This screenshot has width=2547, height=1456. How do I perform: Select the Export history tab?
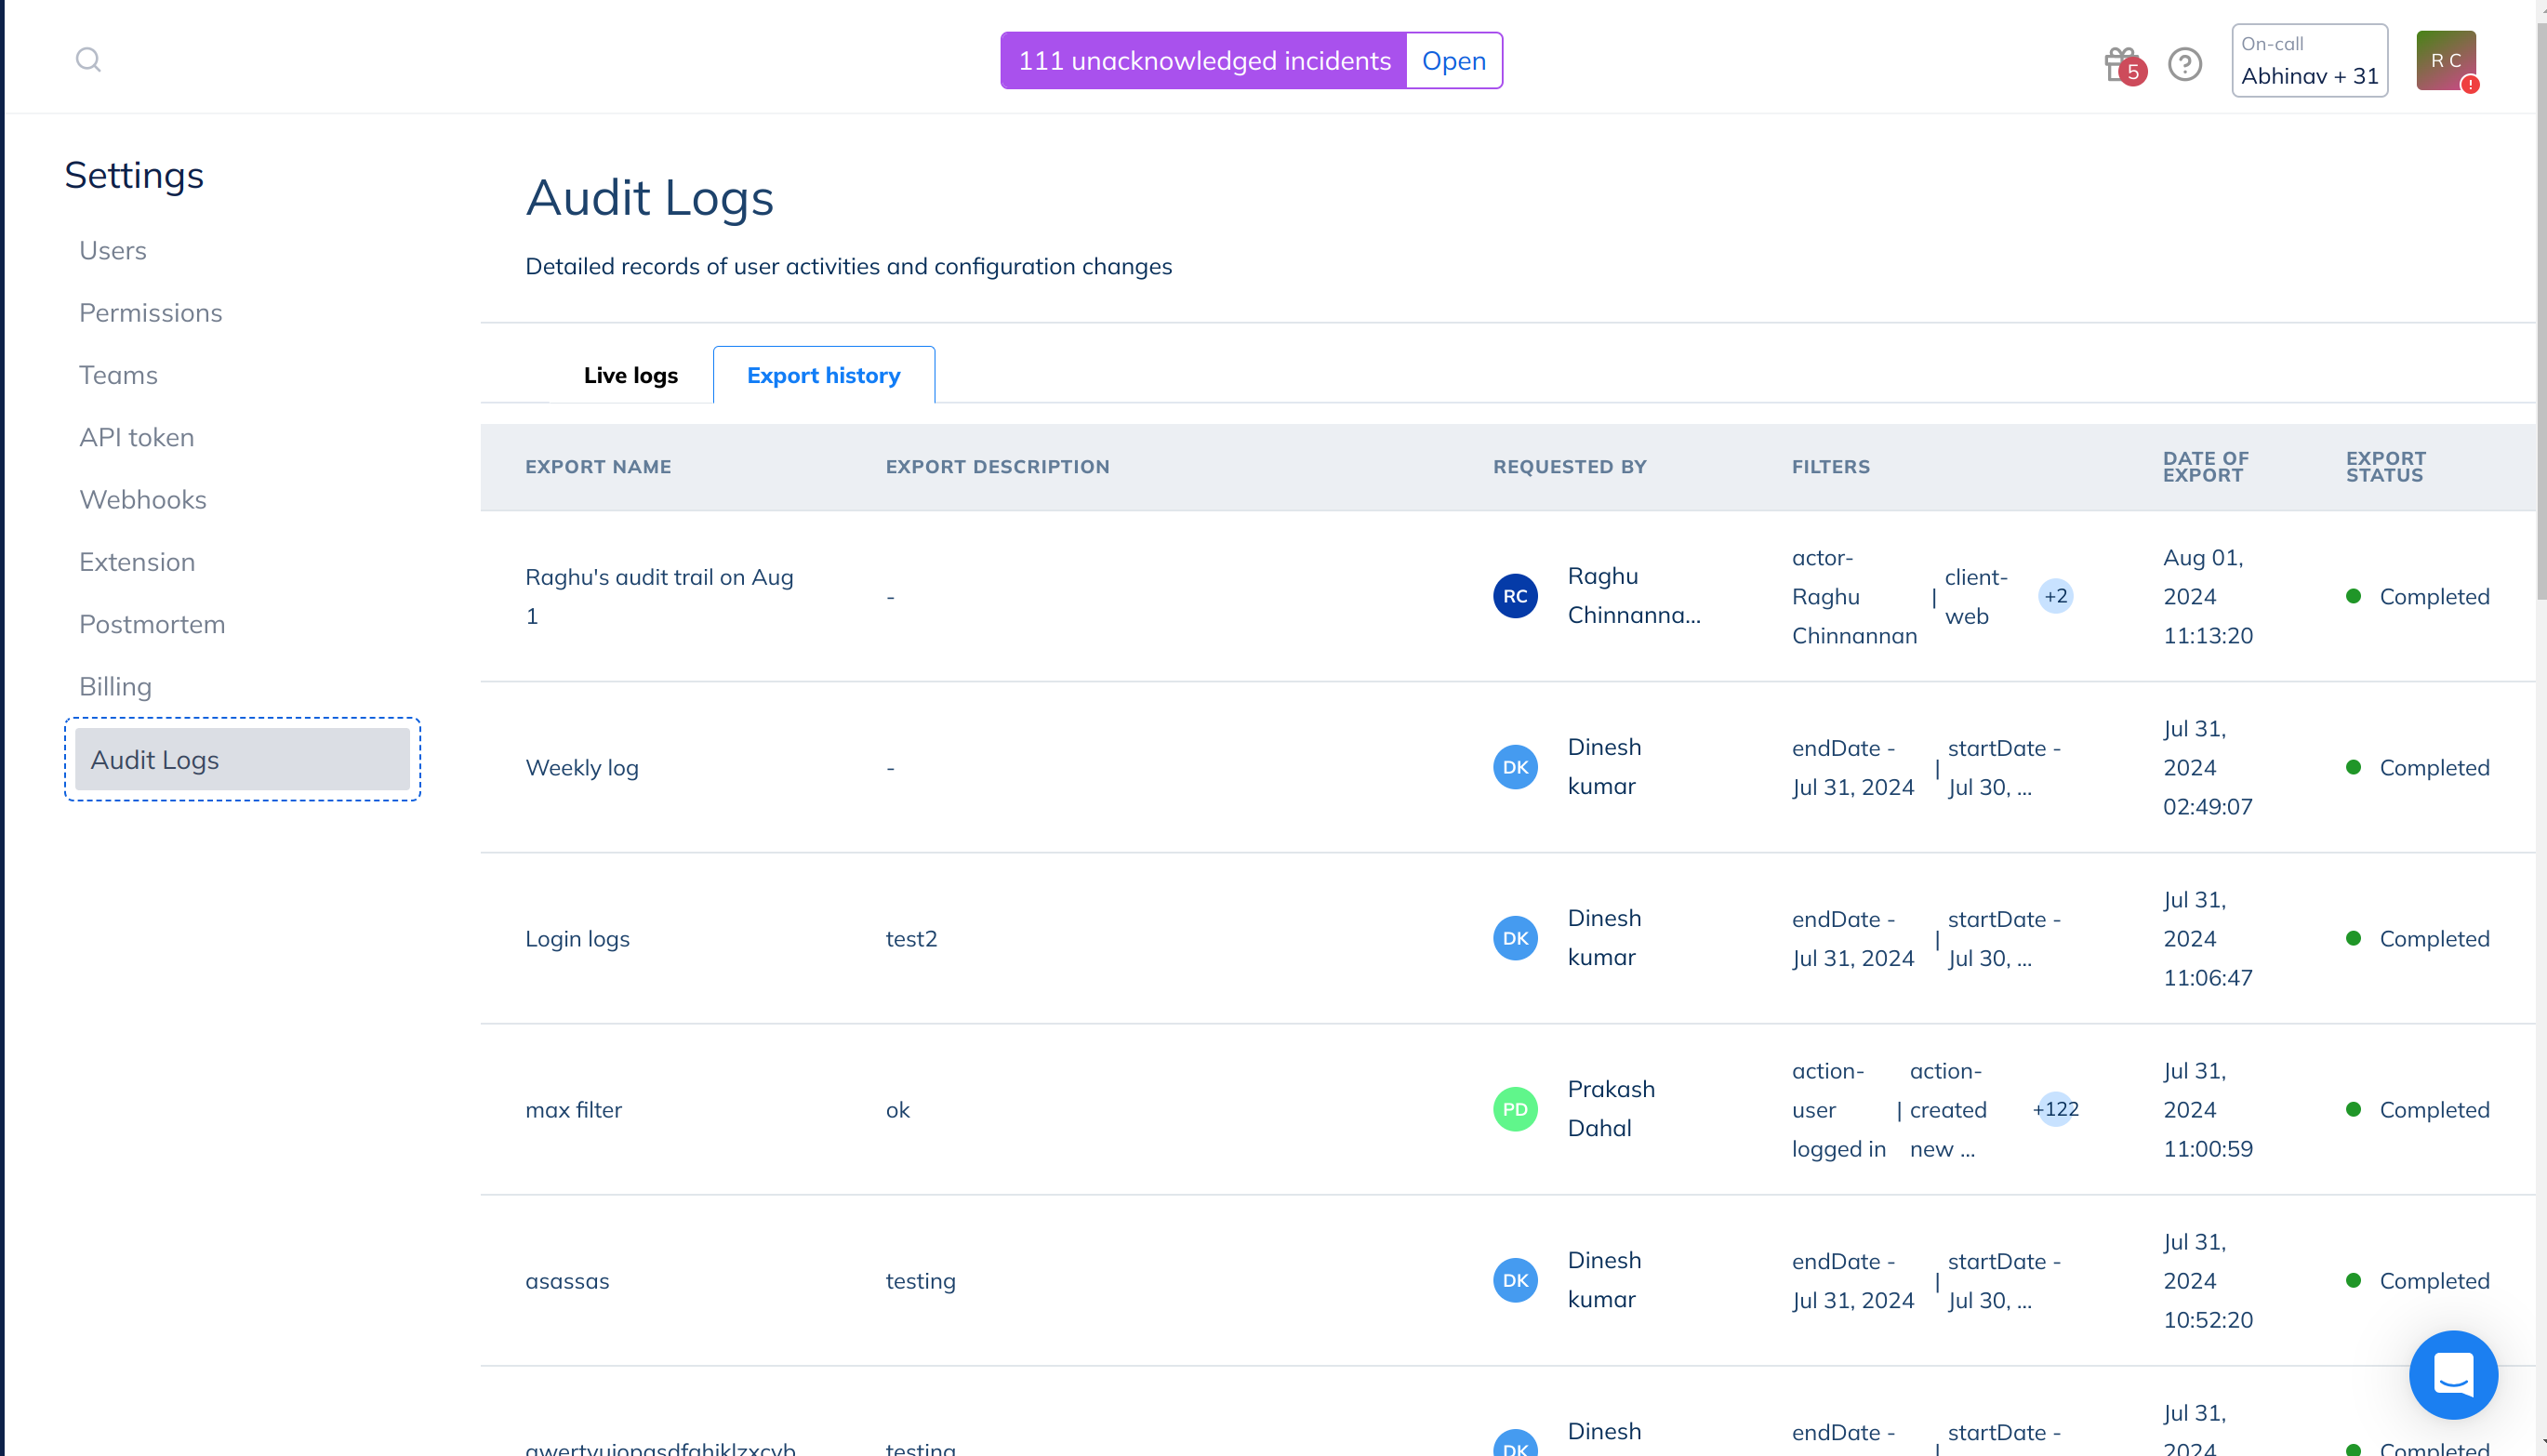pyautogui.click(x=823, y=375)
